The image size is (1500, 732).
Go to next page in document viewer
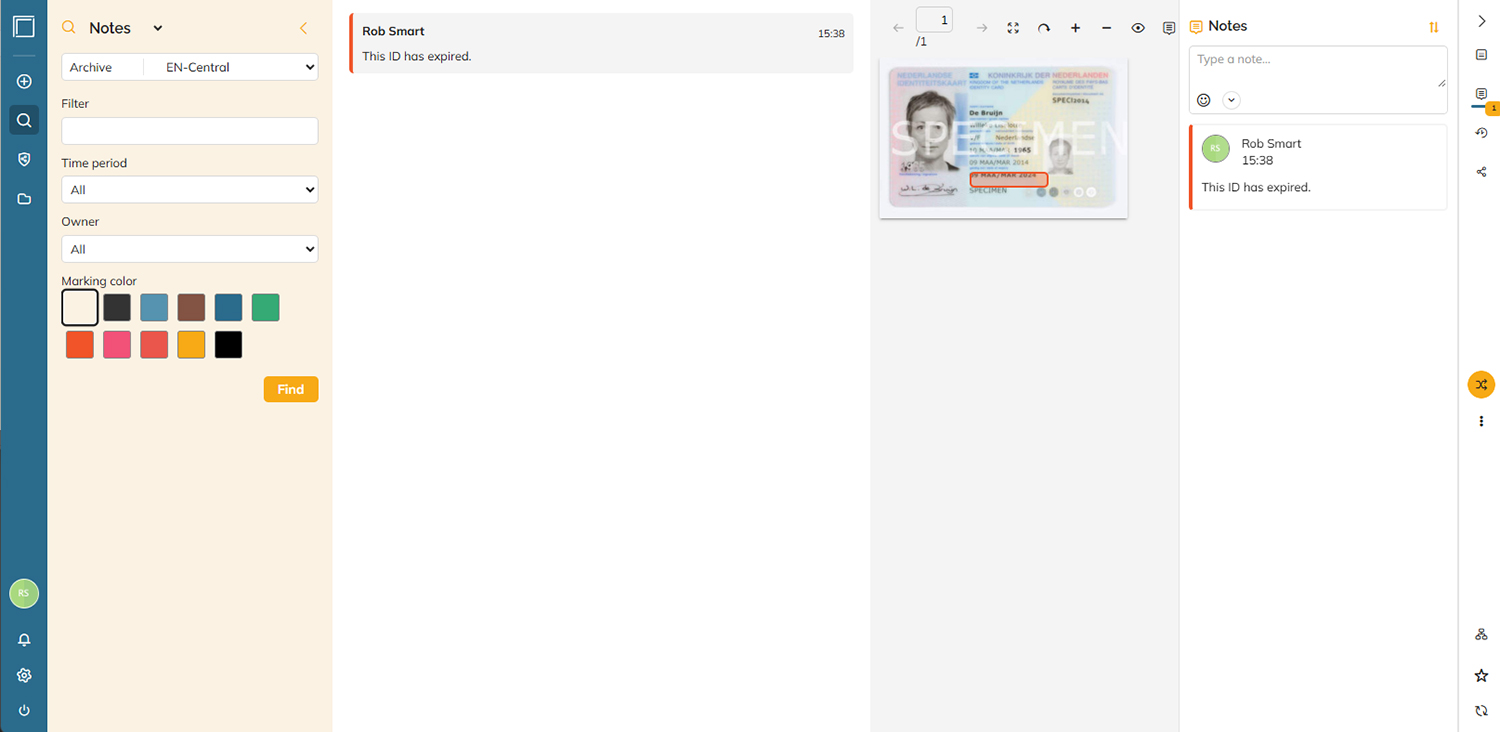coord(981,28)
